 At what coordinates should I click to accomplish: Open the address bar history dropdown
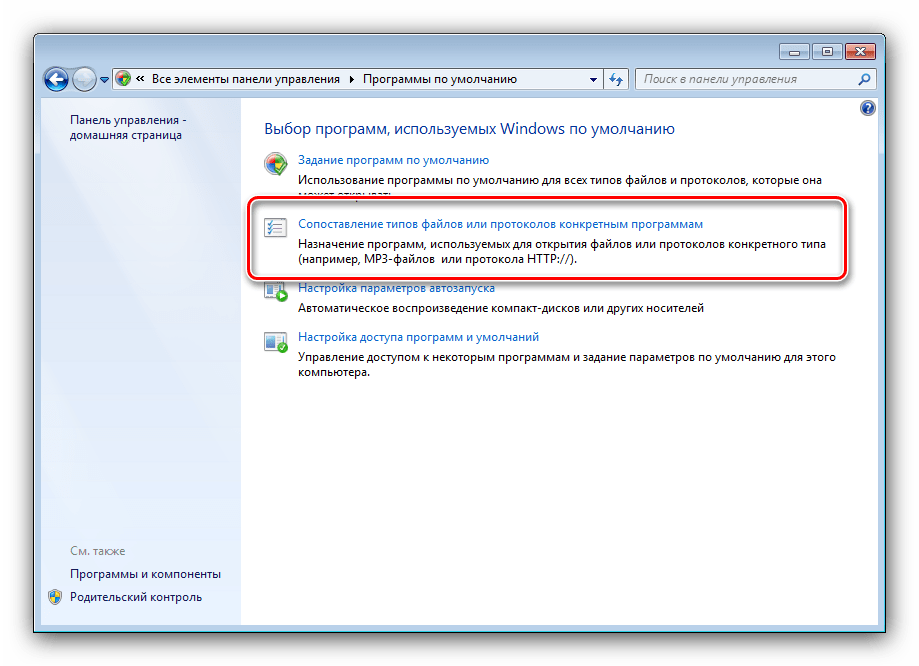pos(592,79)
